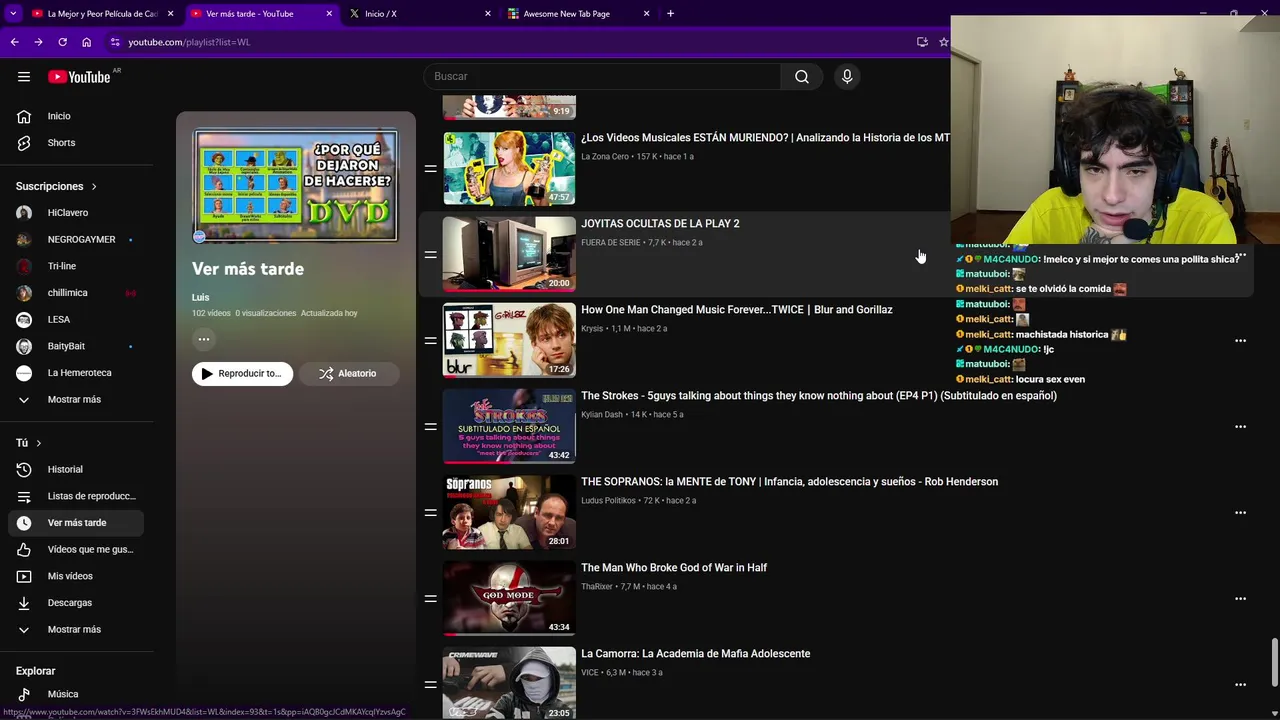This screenshot has width=1280, height=720.
Task: Open three-dot menu for La Camorra video
Action: pyautogui.click(x=1240, y=685)
